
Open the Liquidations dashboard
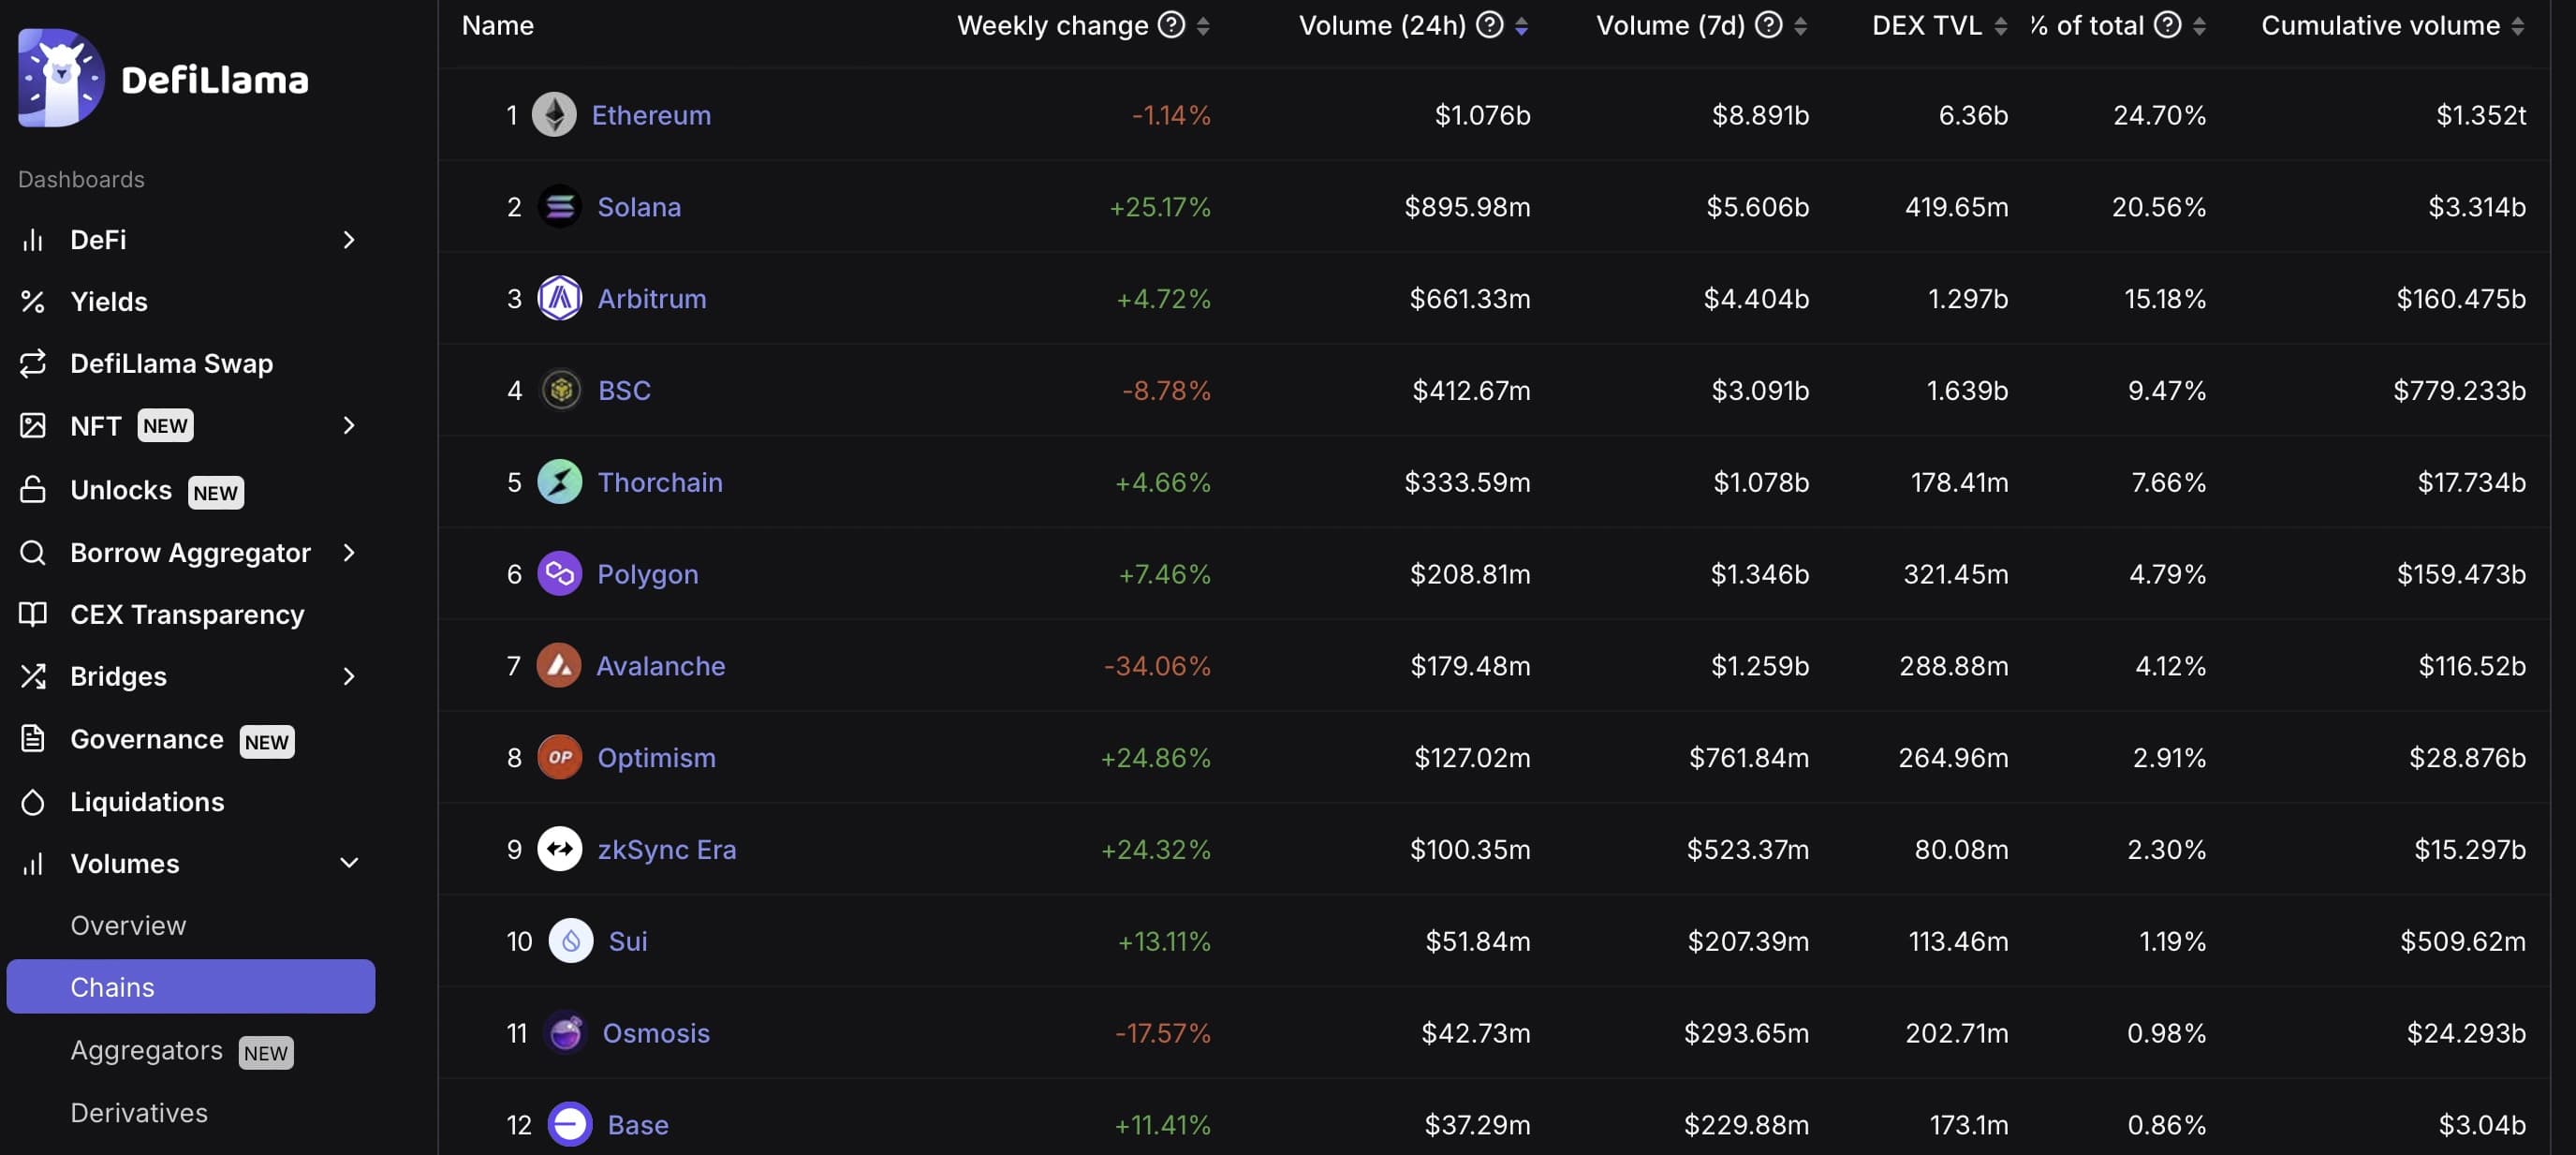(147, 802)
